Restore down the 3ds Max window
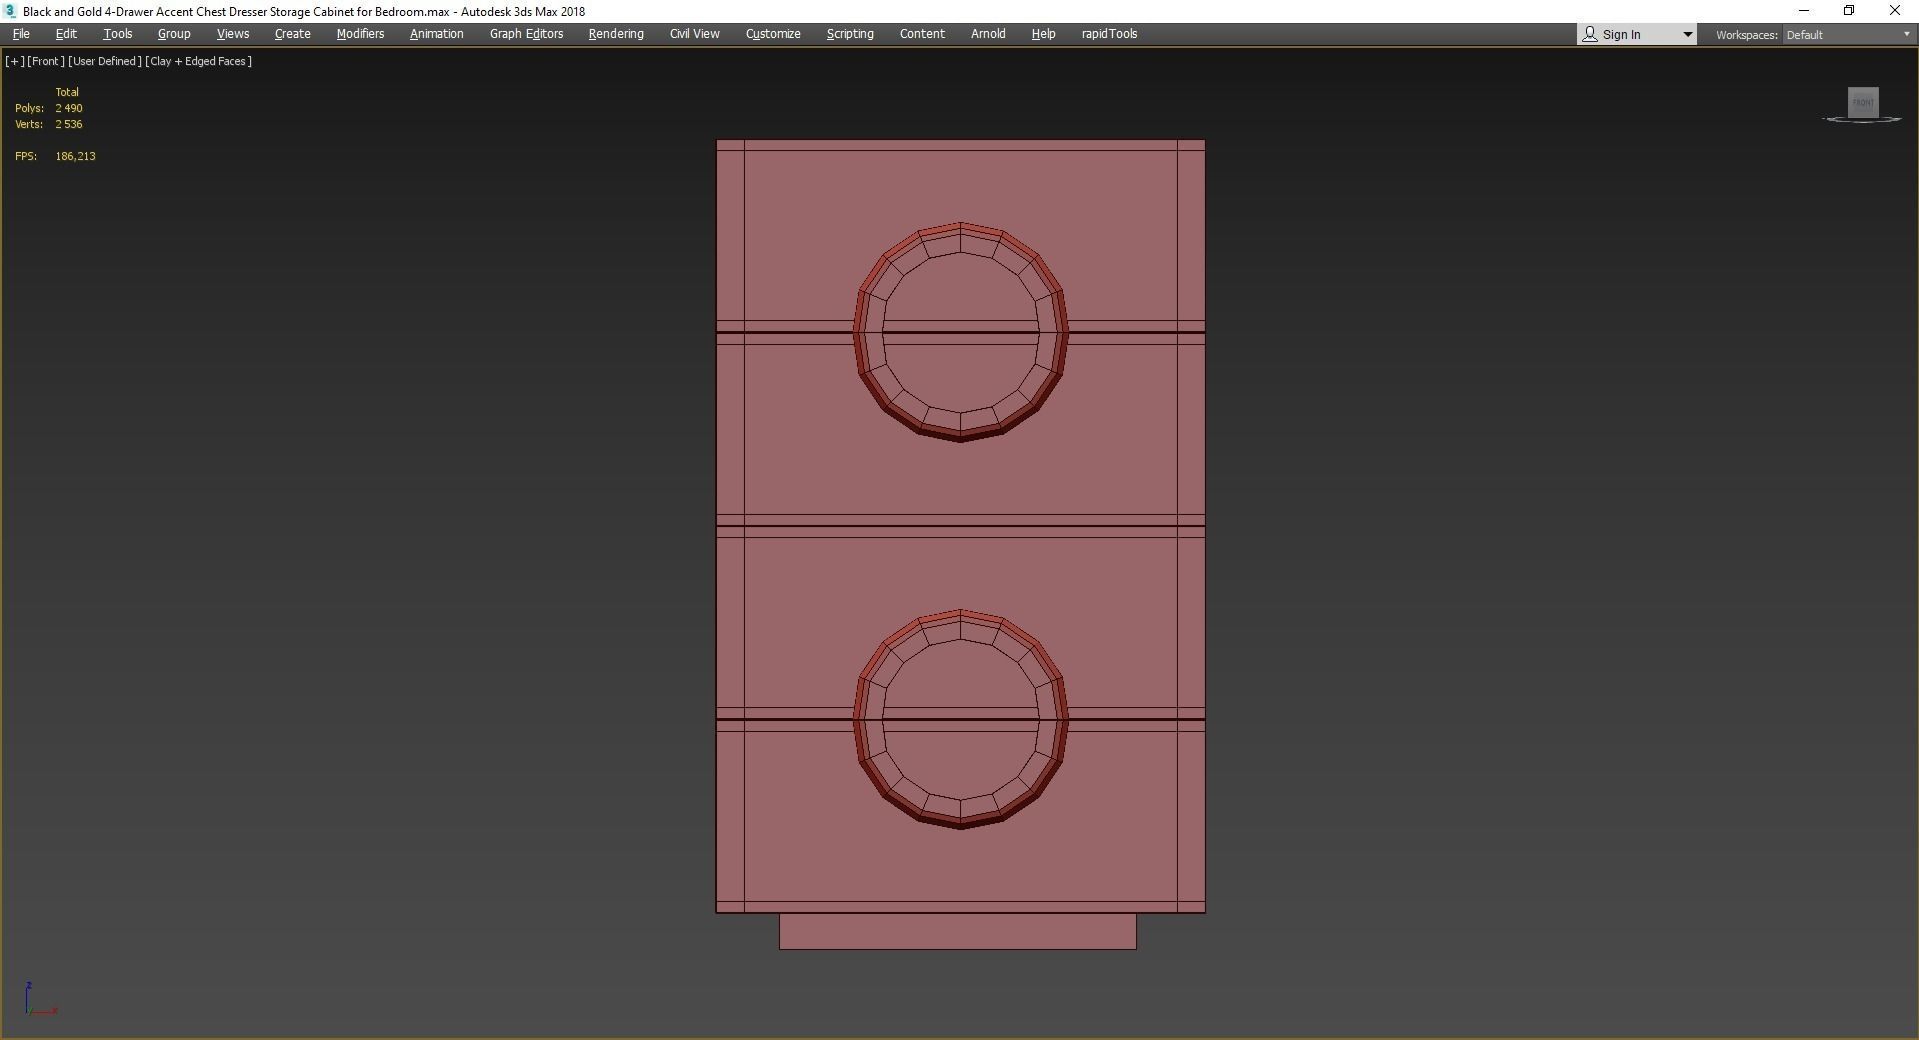 [x=1849, y=11]
